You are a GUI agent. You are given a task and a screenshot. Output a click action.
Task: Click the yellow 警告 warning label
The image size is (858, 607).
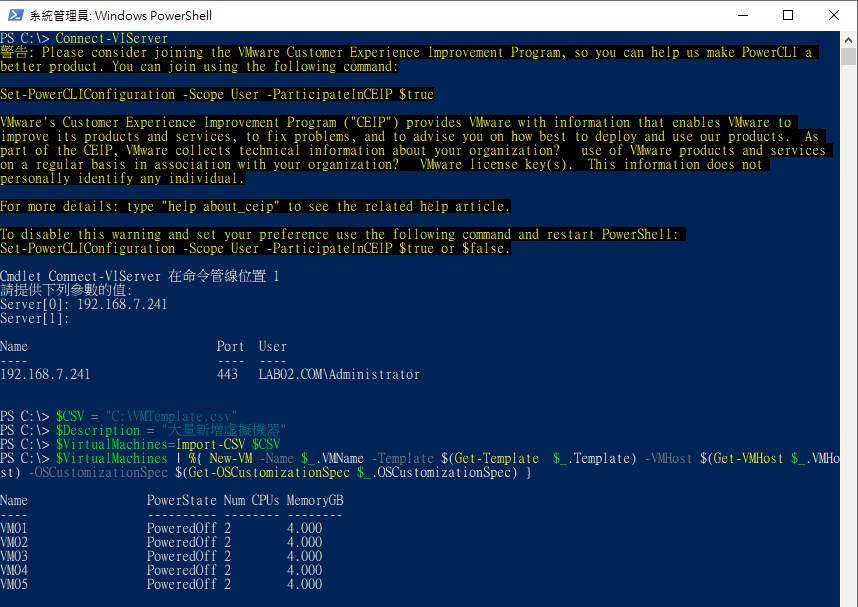point(14,53)
